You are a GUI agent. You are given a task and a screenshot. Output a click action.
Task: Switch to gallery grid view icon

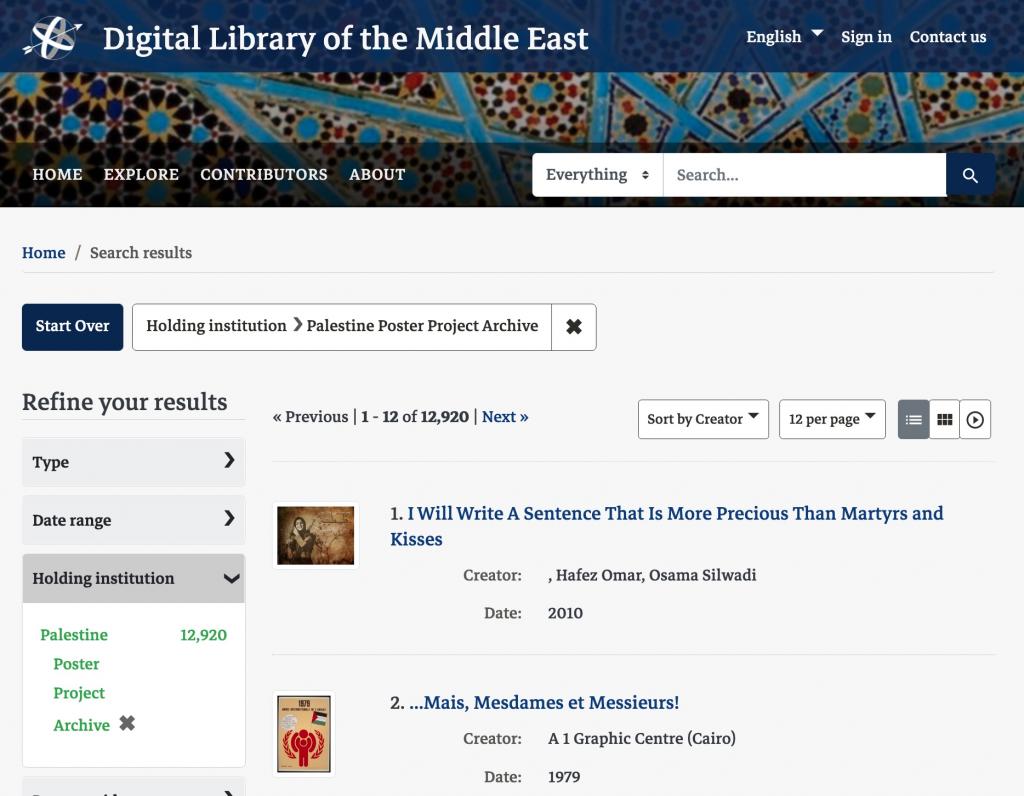pos(944,419)
